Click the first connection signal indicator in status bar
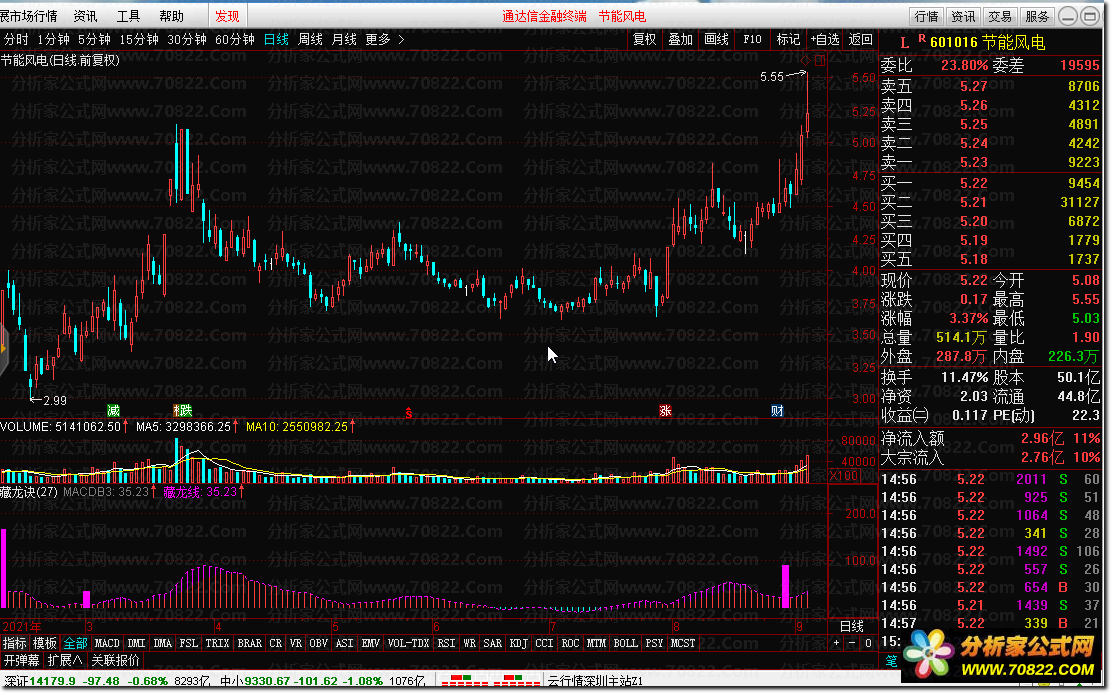Screen dimensions: 1113x694 pos(465,681)
